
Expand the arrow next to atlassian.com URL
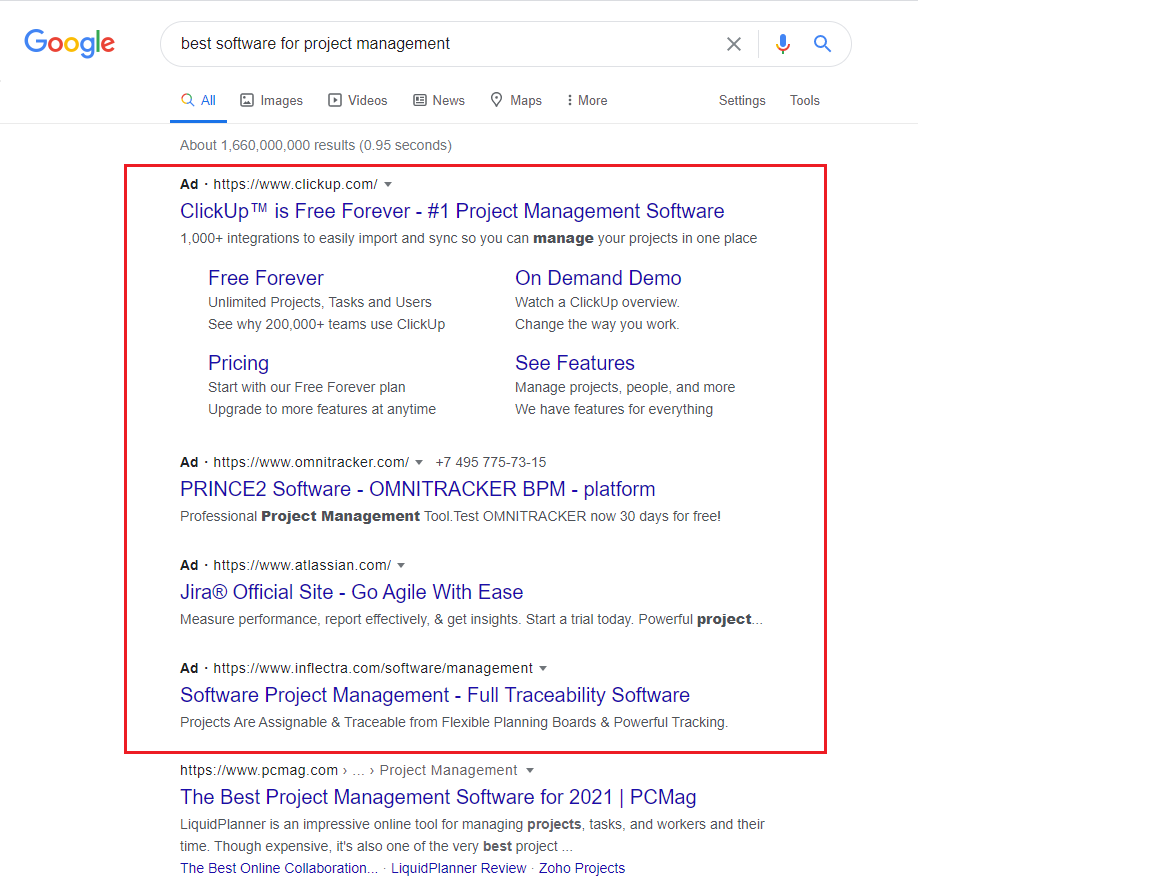pos(401,565)
